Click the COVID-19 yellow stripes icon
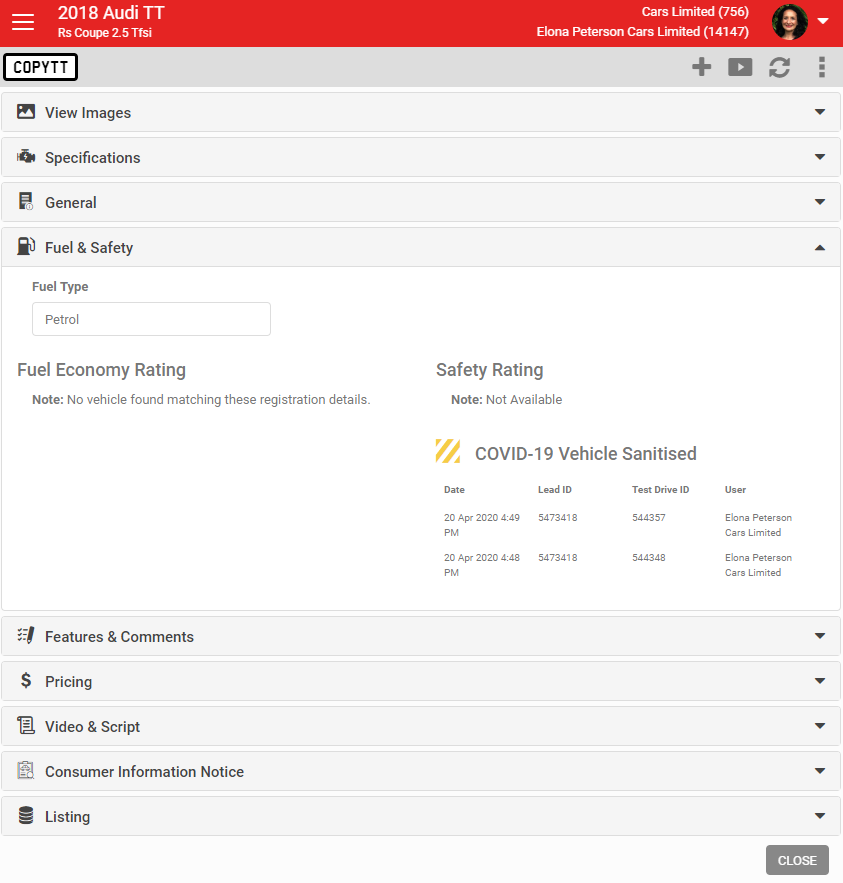The height and width of the screenshot is (883, 843). point(448,451)
